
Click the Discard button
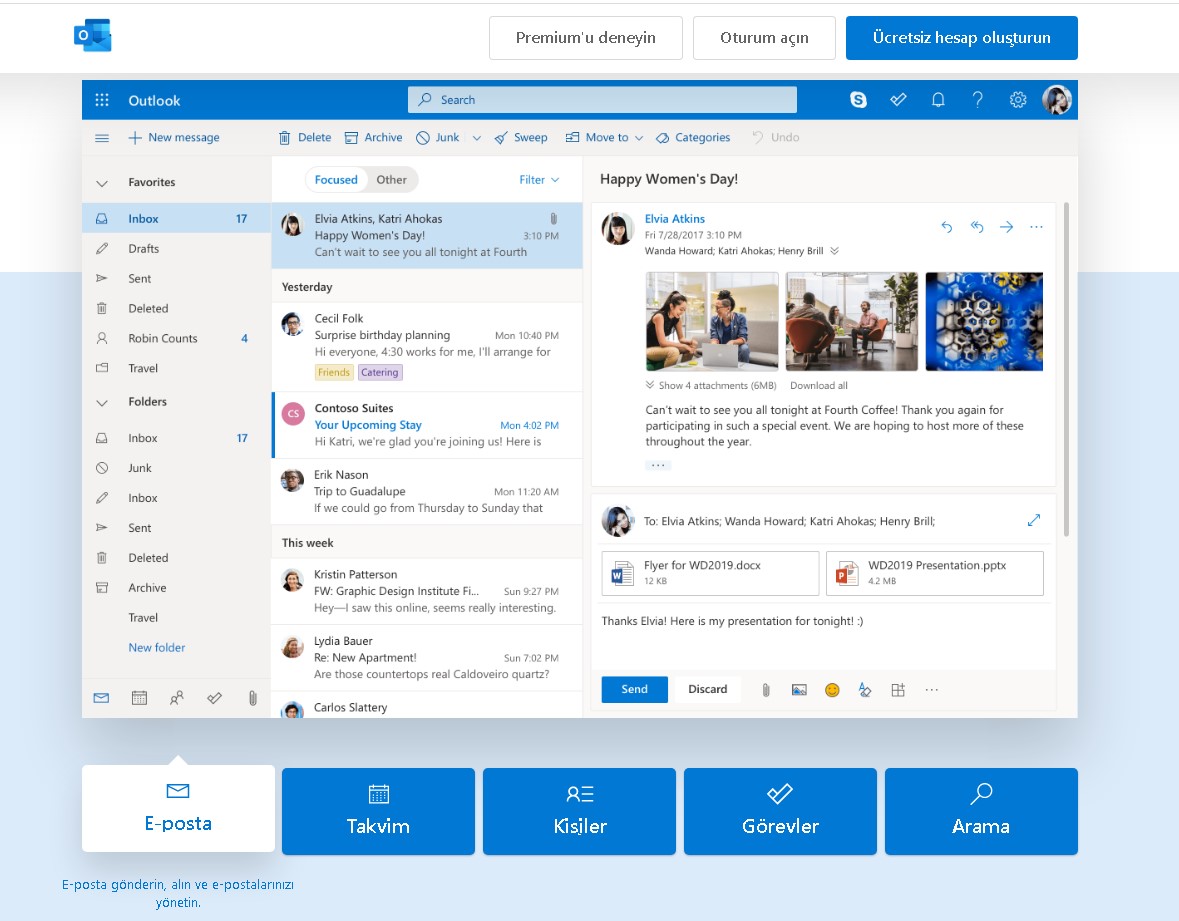point(708,689)
